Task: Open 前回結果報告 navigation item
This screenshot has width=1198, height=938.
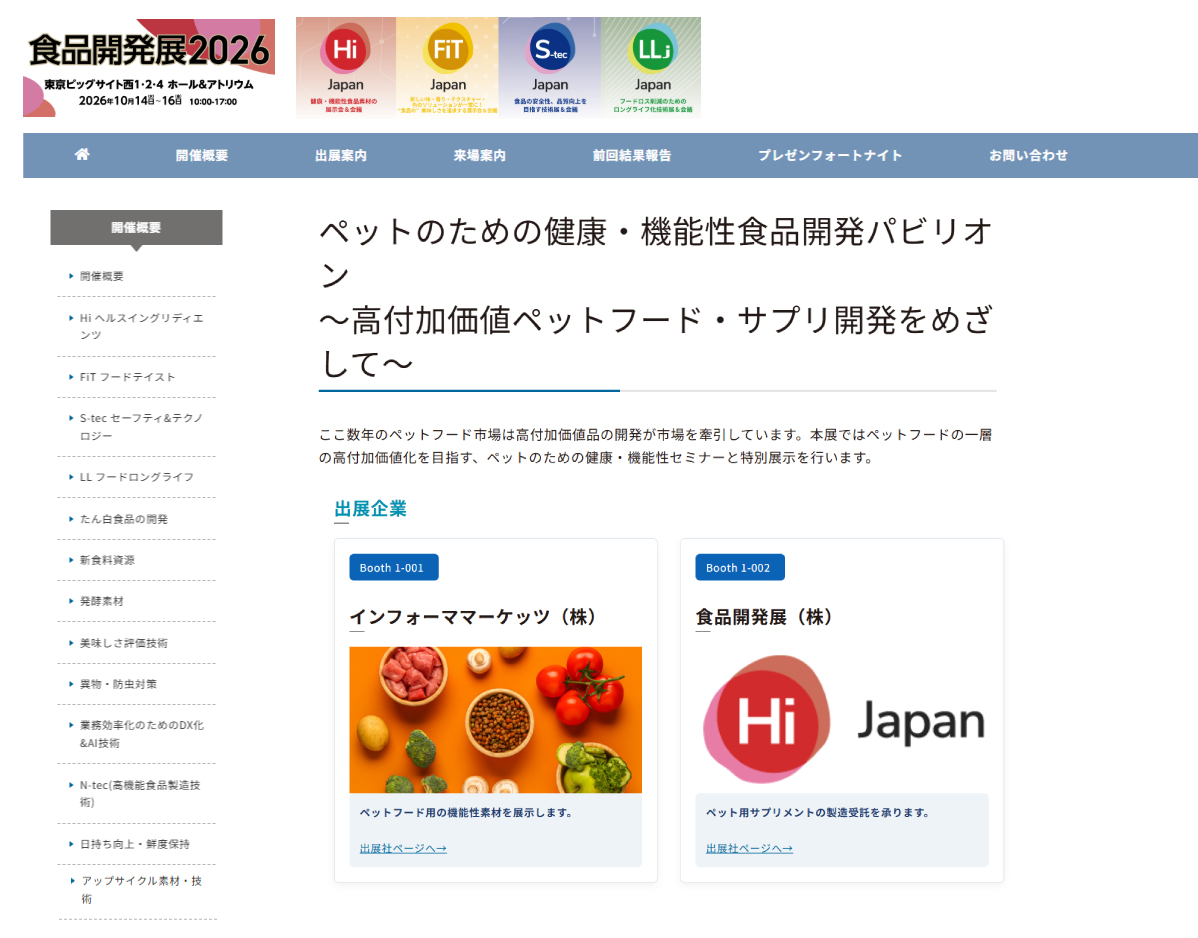Action: [631, 156]
